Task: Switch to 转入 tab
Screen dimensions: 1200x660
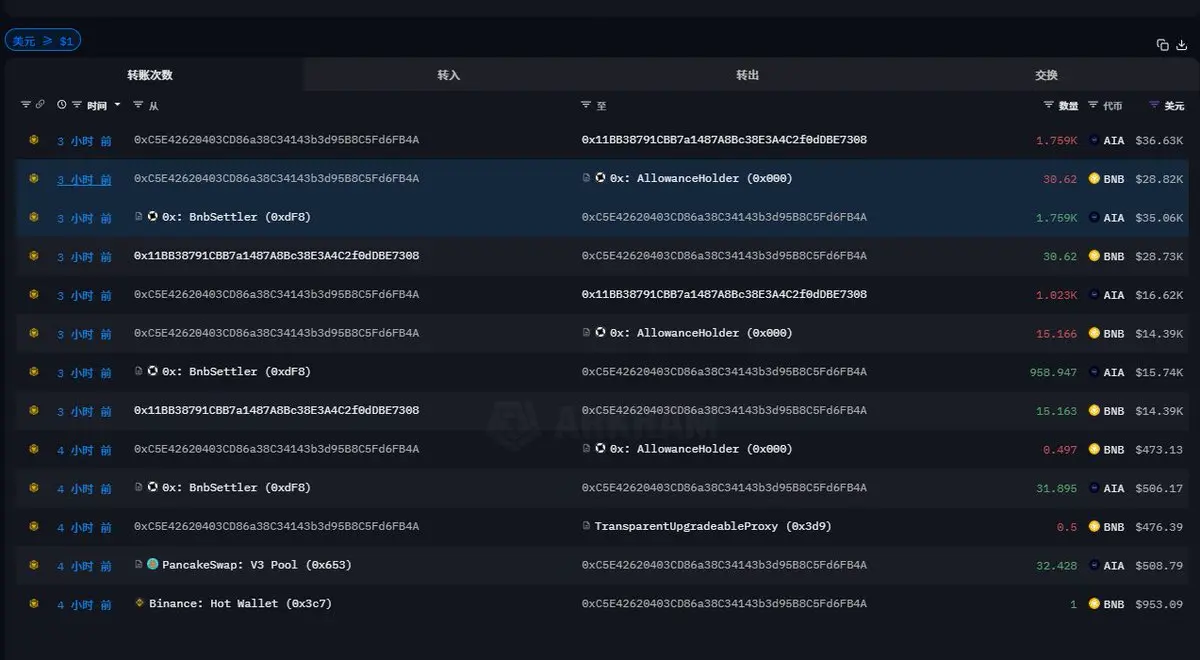Action: (x=448, y=75)
